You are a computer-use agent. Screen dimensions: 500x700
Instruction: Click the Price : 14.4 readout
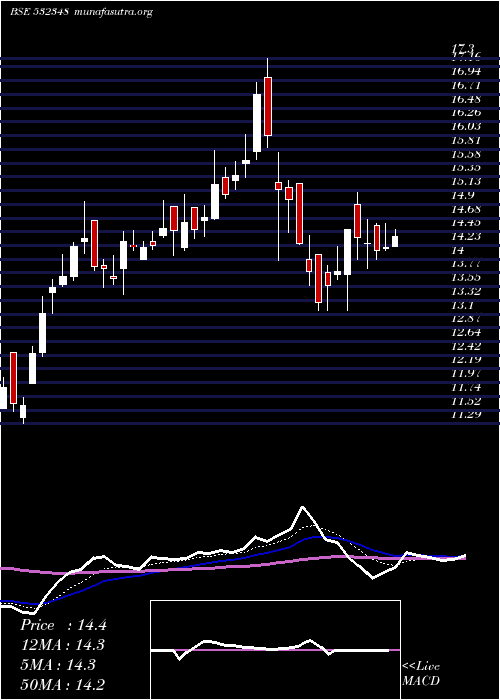point(63,625)
